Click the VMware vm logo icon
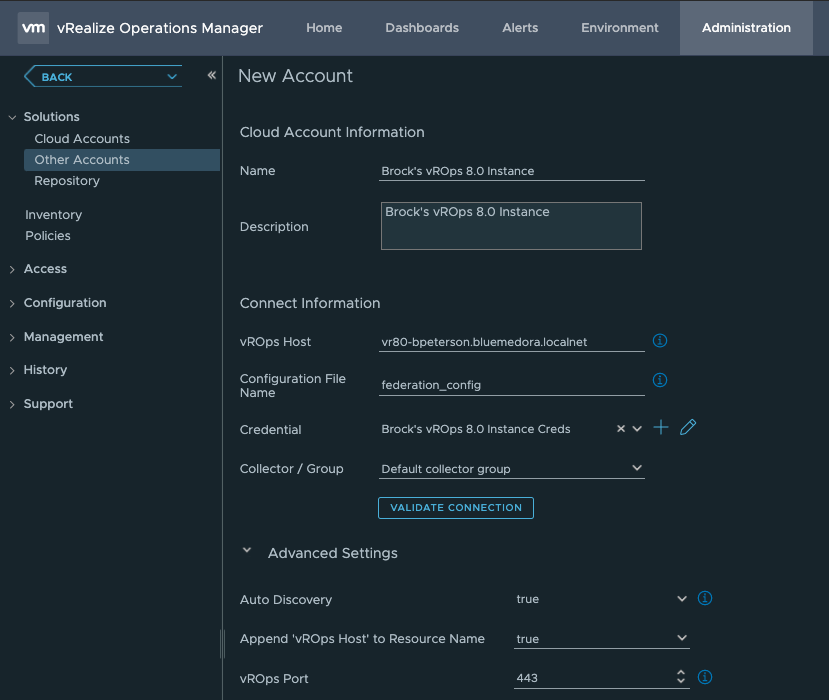 coord(33,28)
